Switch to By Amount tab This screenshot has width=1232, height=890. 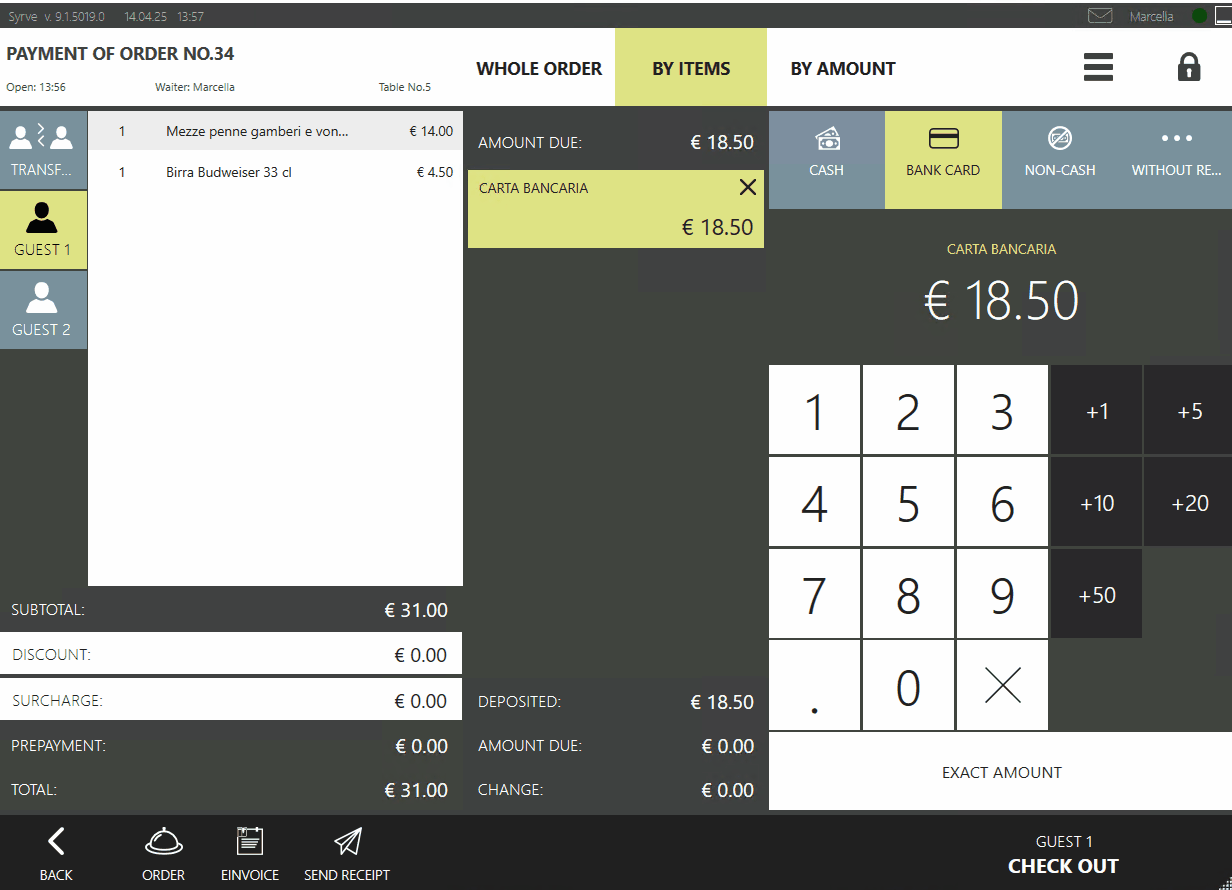coord(843,69)
